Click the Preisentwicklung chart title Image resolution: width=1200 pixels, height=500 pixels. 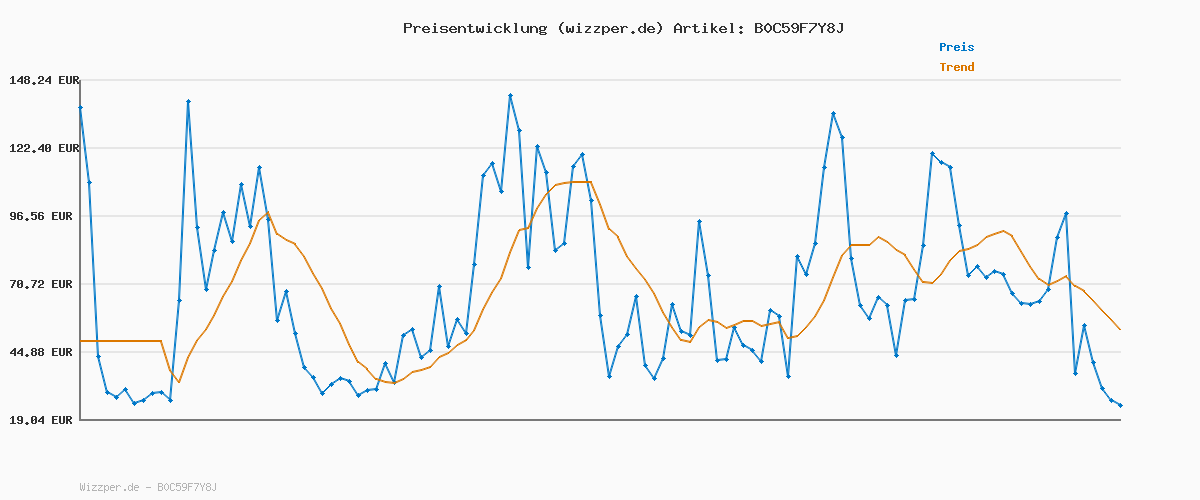[623, 28]
